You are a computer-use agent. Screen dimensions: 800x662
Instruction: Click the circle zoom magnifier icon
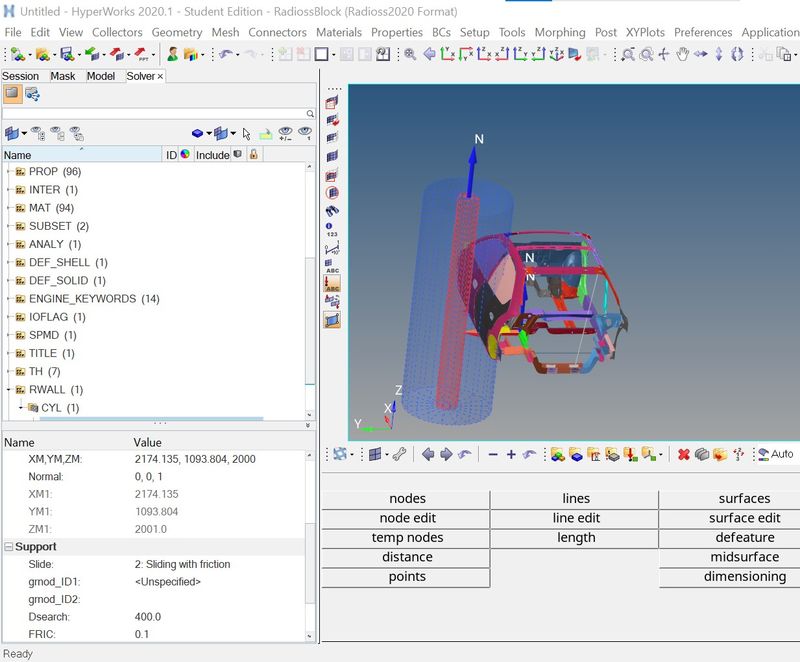[646, 54]
